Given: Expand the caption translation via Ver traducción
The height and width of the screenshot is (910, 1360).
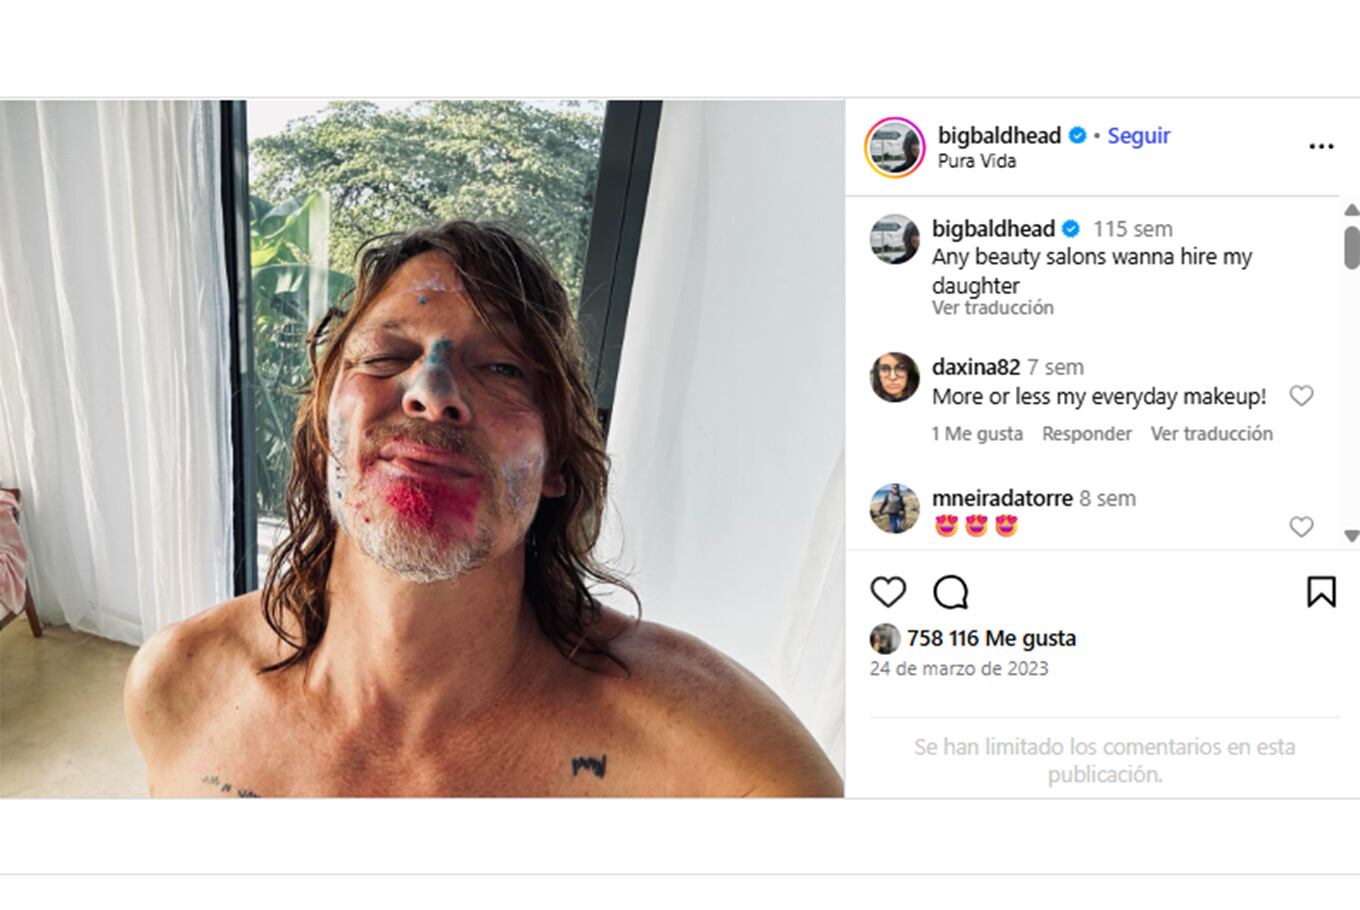Looking at the screenshot, I should (992, 308).
